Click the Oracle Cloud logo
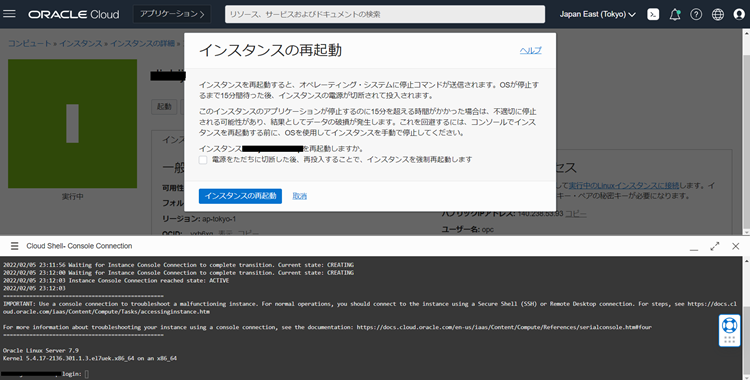Screen dimensions: 750x380 coord(74,14)
